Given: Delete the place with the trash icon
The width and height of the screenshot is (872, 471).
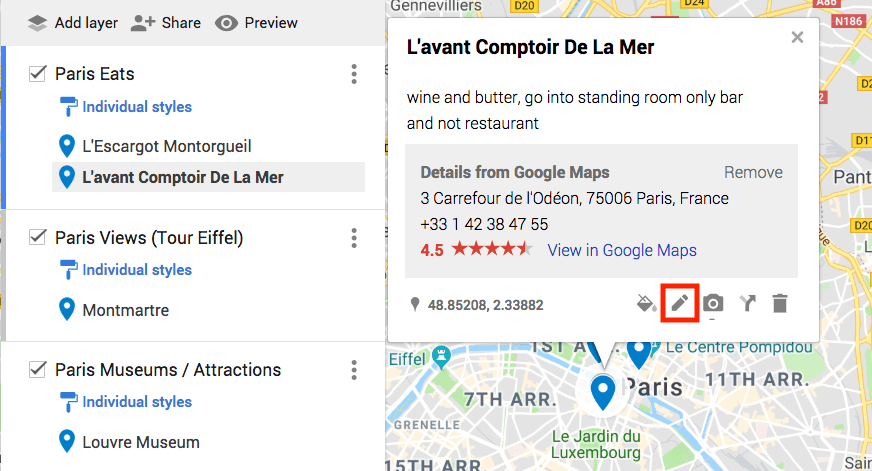Looking at the screenshot, I should [x=780, y=303].
